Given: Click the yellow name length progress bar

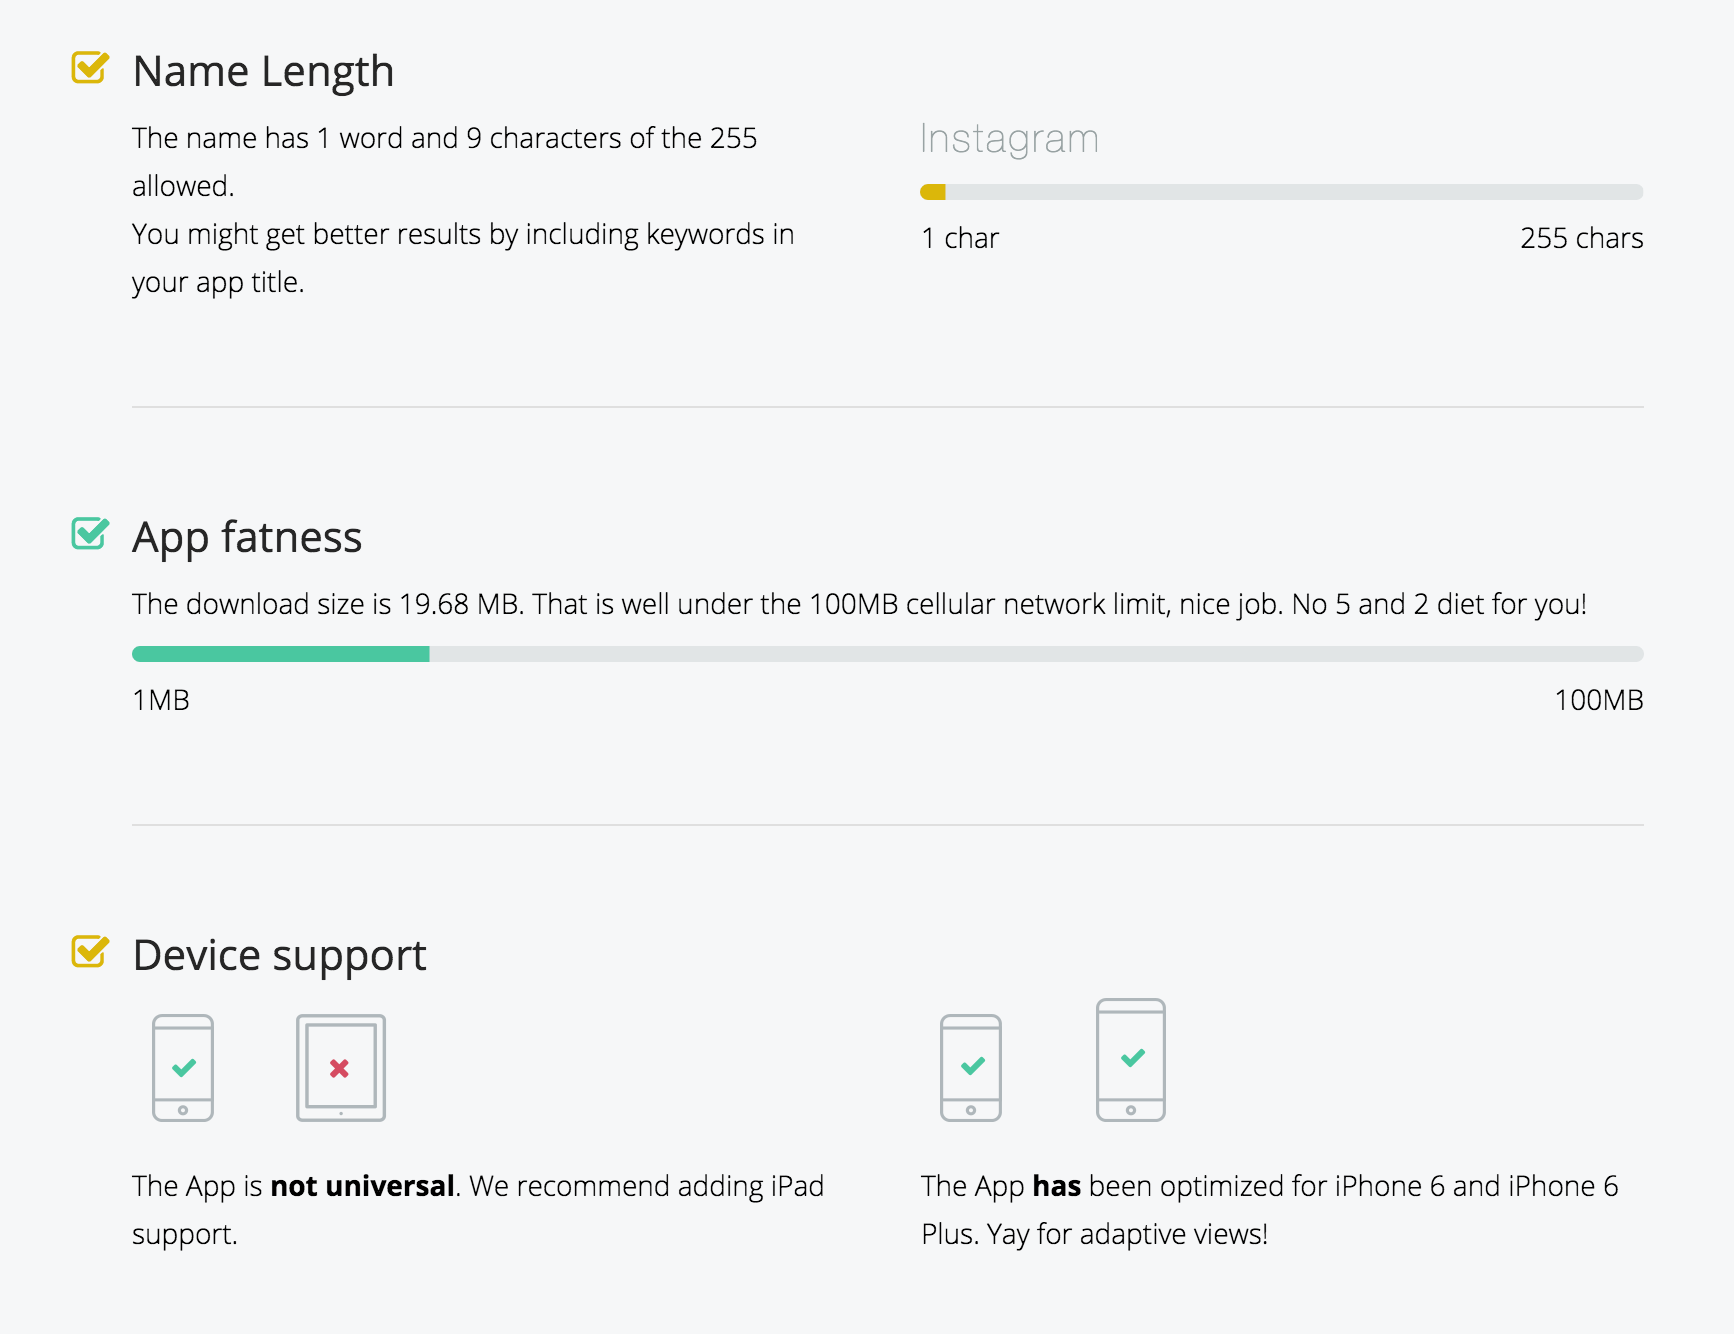Looking at the screenshot, I should pos(933,192).
